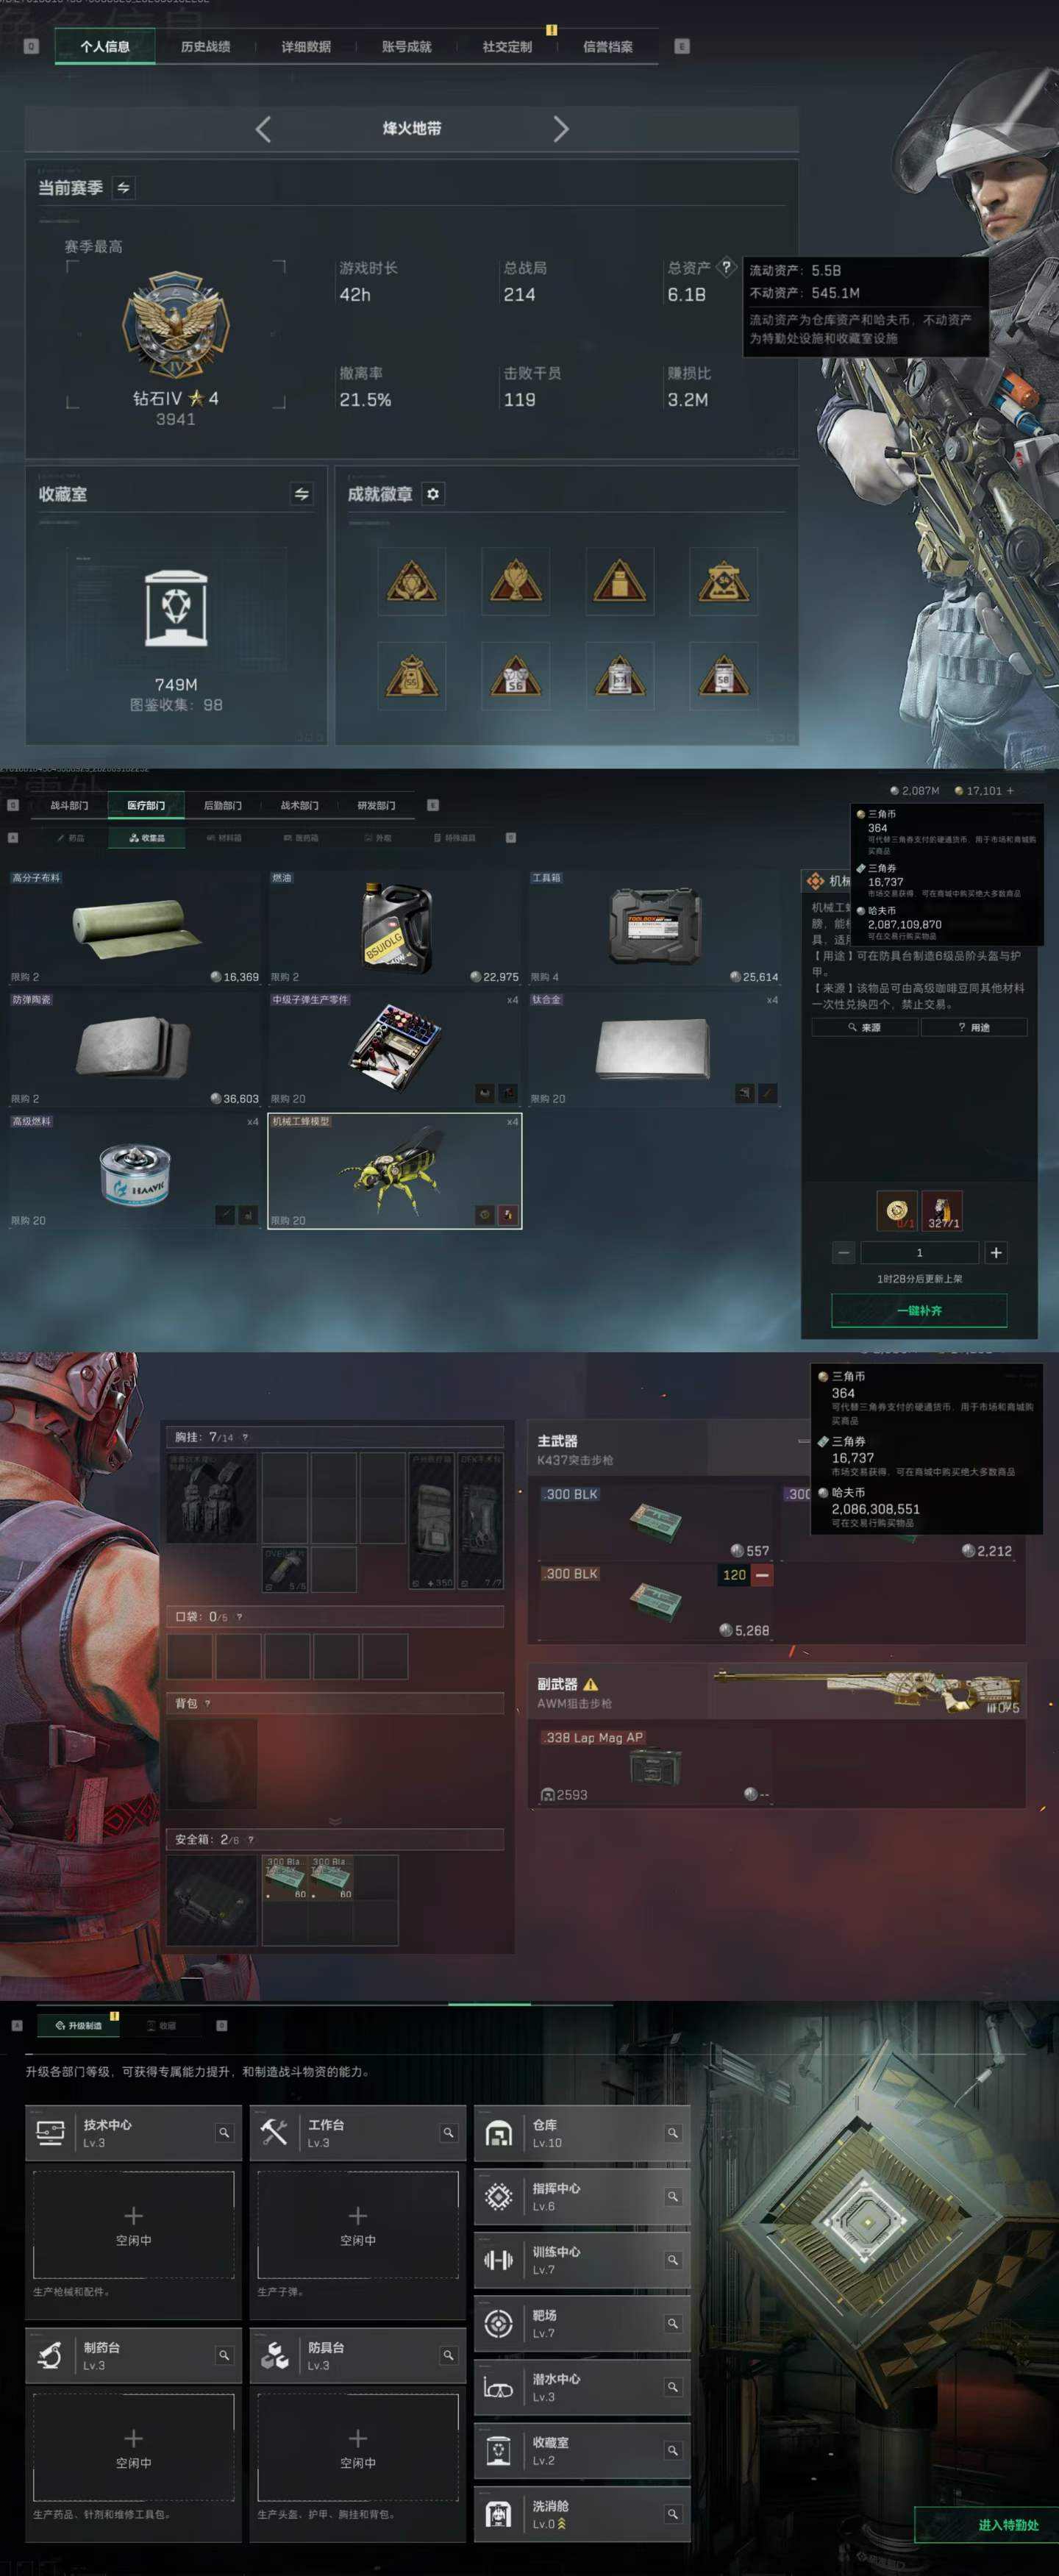Click the 胸挂 question mark help
Image resolution: width=1059 pixels, height=2576 pixels.
coord(245,1437)
